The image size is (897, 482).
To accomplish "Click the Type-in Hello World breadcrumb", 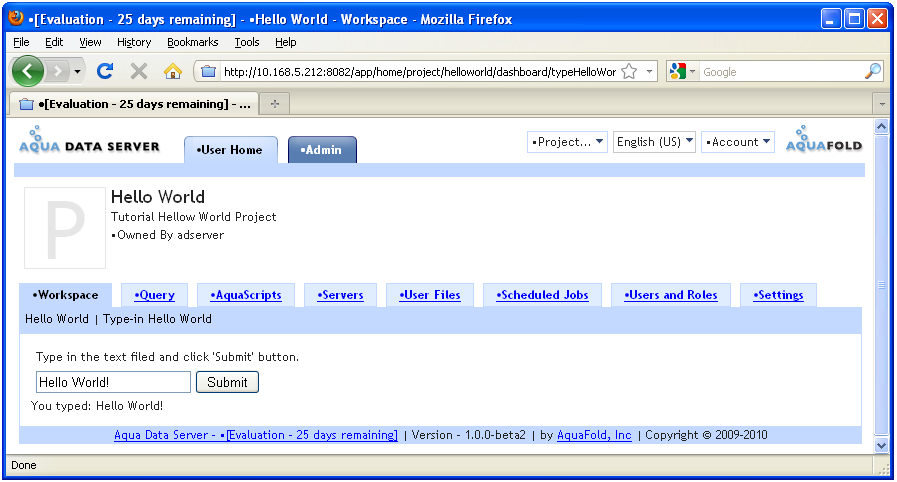I will 157,319.
